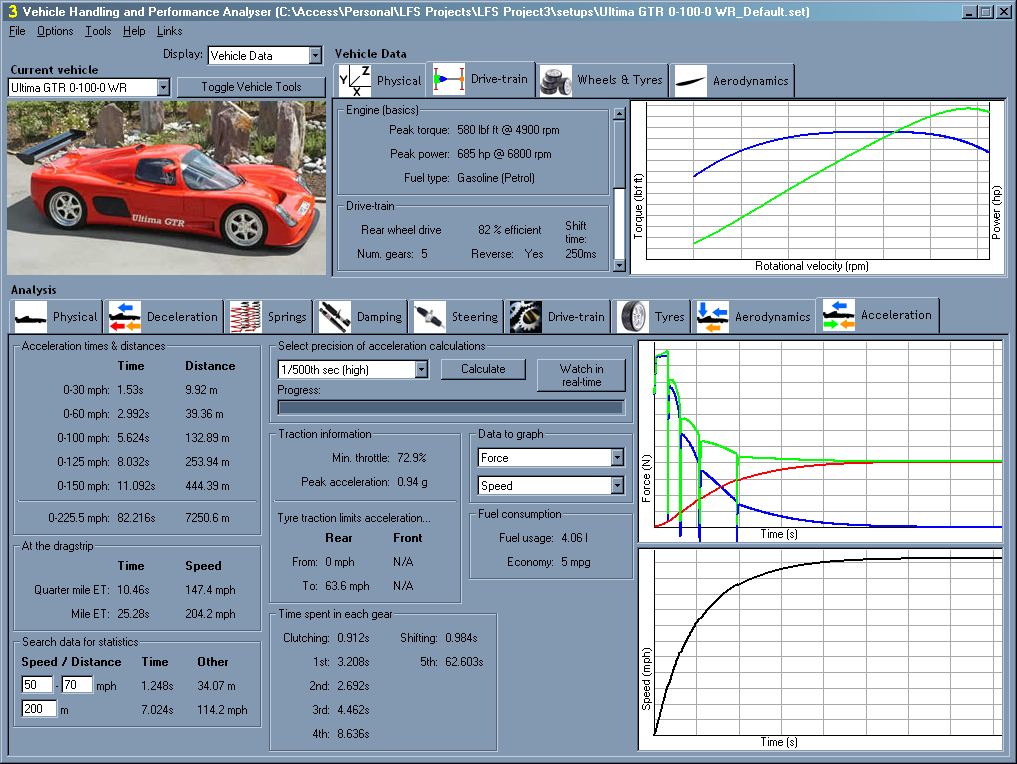Click the Springs icon in Analysis tabs

(x=246, y=317)
